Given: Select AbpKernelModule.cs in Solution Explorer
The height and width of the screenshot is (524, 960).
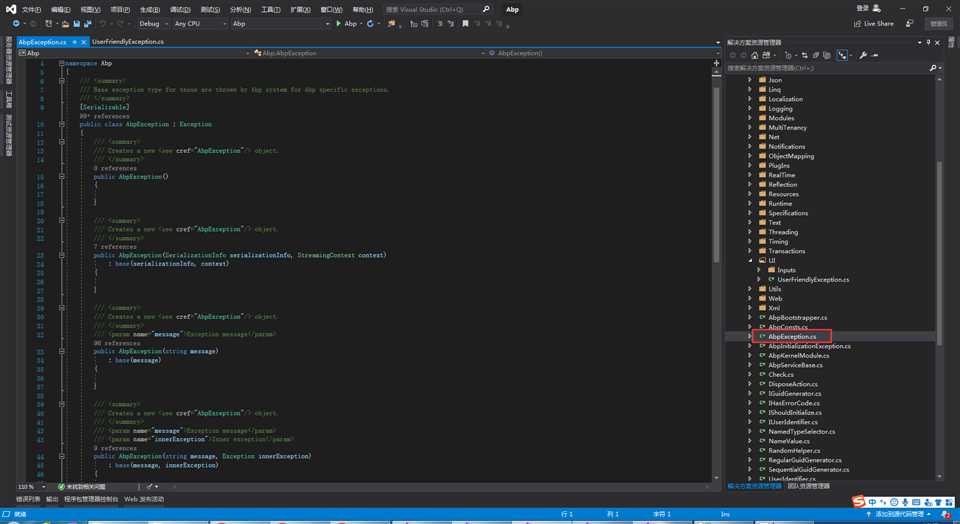Looking at the screenshot, I should pyautogui.click(x=799, y=355).
